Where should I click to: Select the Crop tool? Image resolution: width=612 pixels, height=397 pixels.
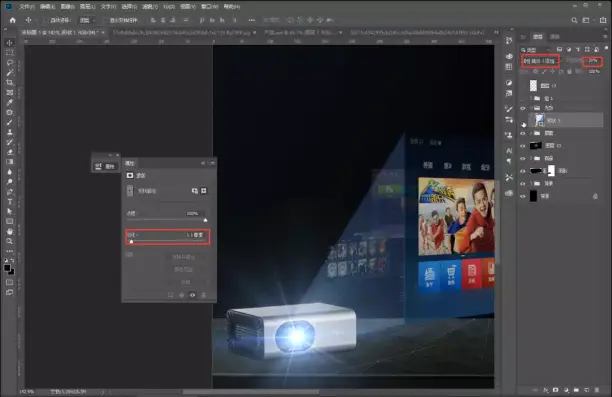(x=10, y=82)
